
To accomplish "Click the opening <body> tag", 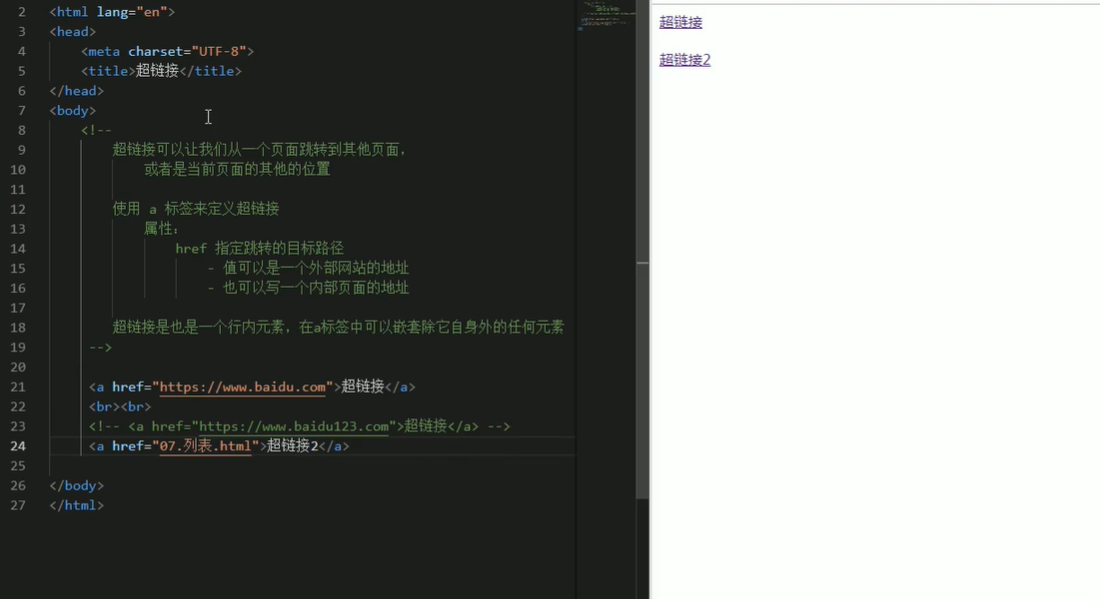I will (72, 111).
